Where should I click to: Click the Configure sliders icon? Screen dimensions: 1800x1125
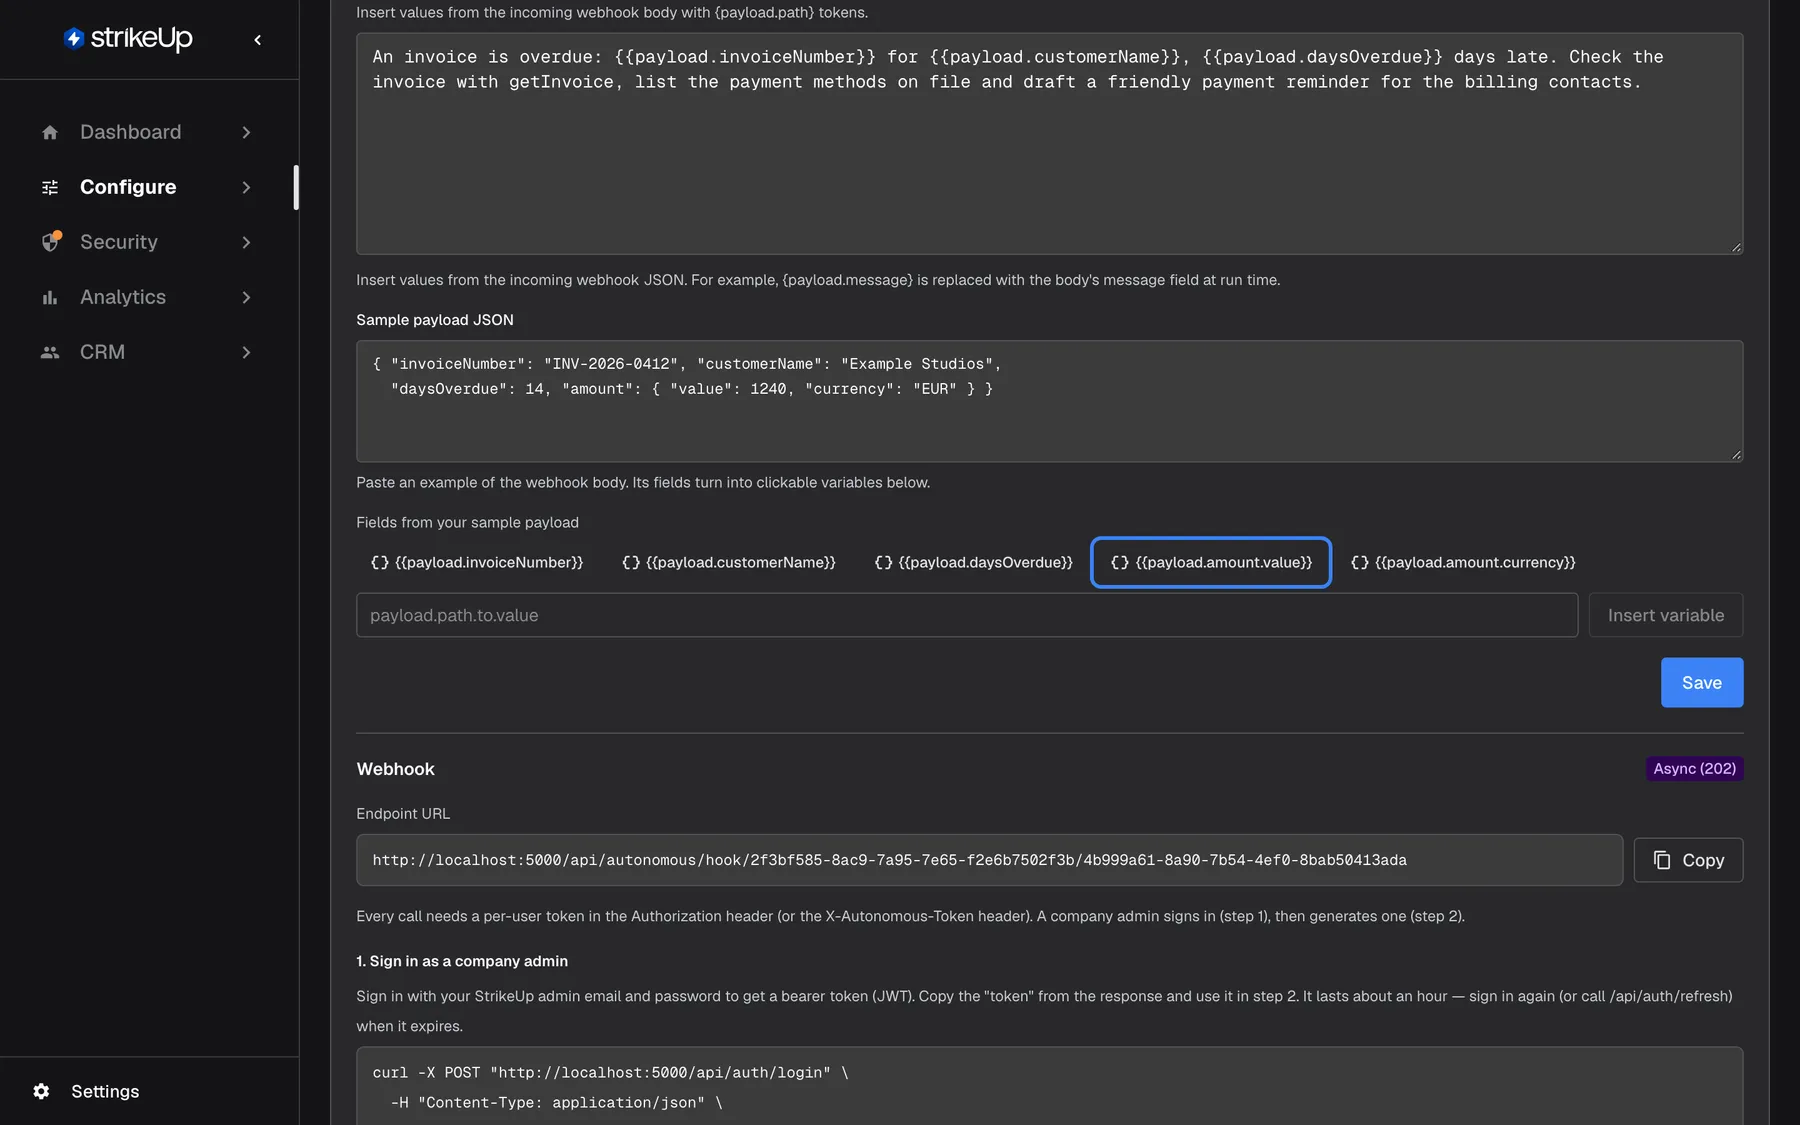click(x=50, y=187)
